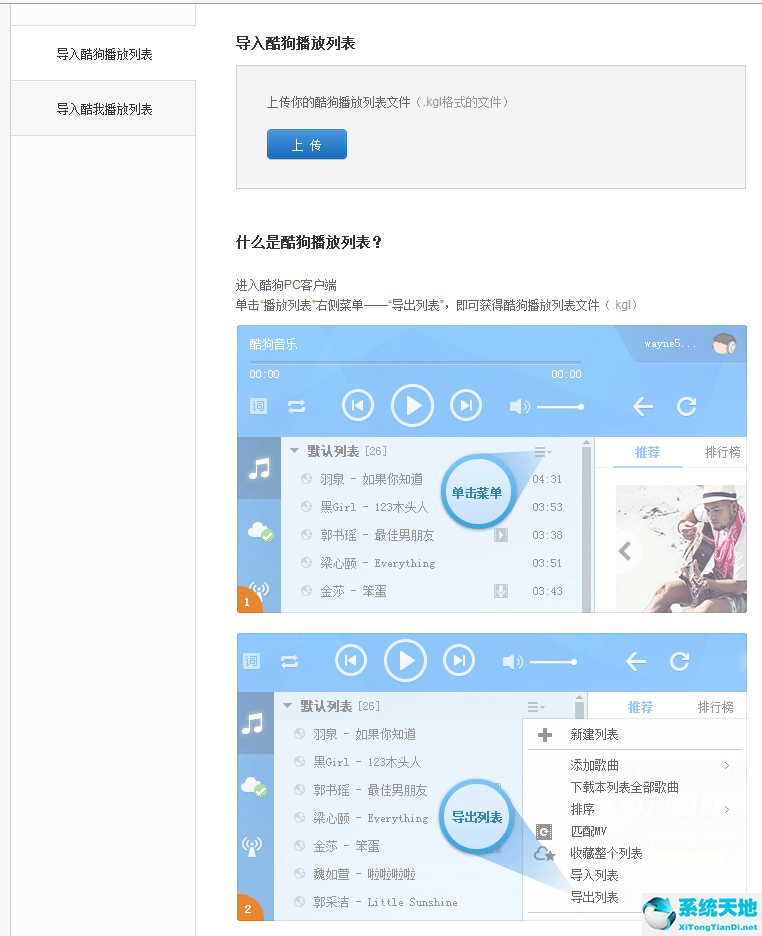Click the radio broadcast sidebar icon in step 2 player
Viewport: 762px width, 936px height.
252,846
